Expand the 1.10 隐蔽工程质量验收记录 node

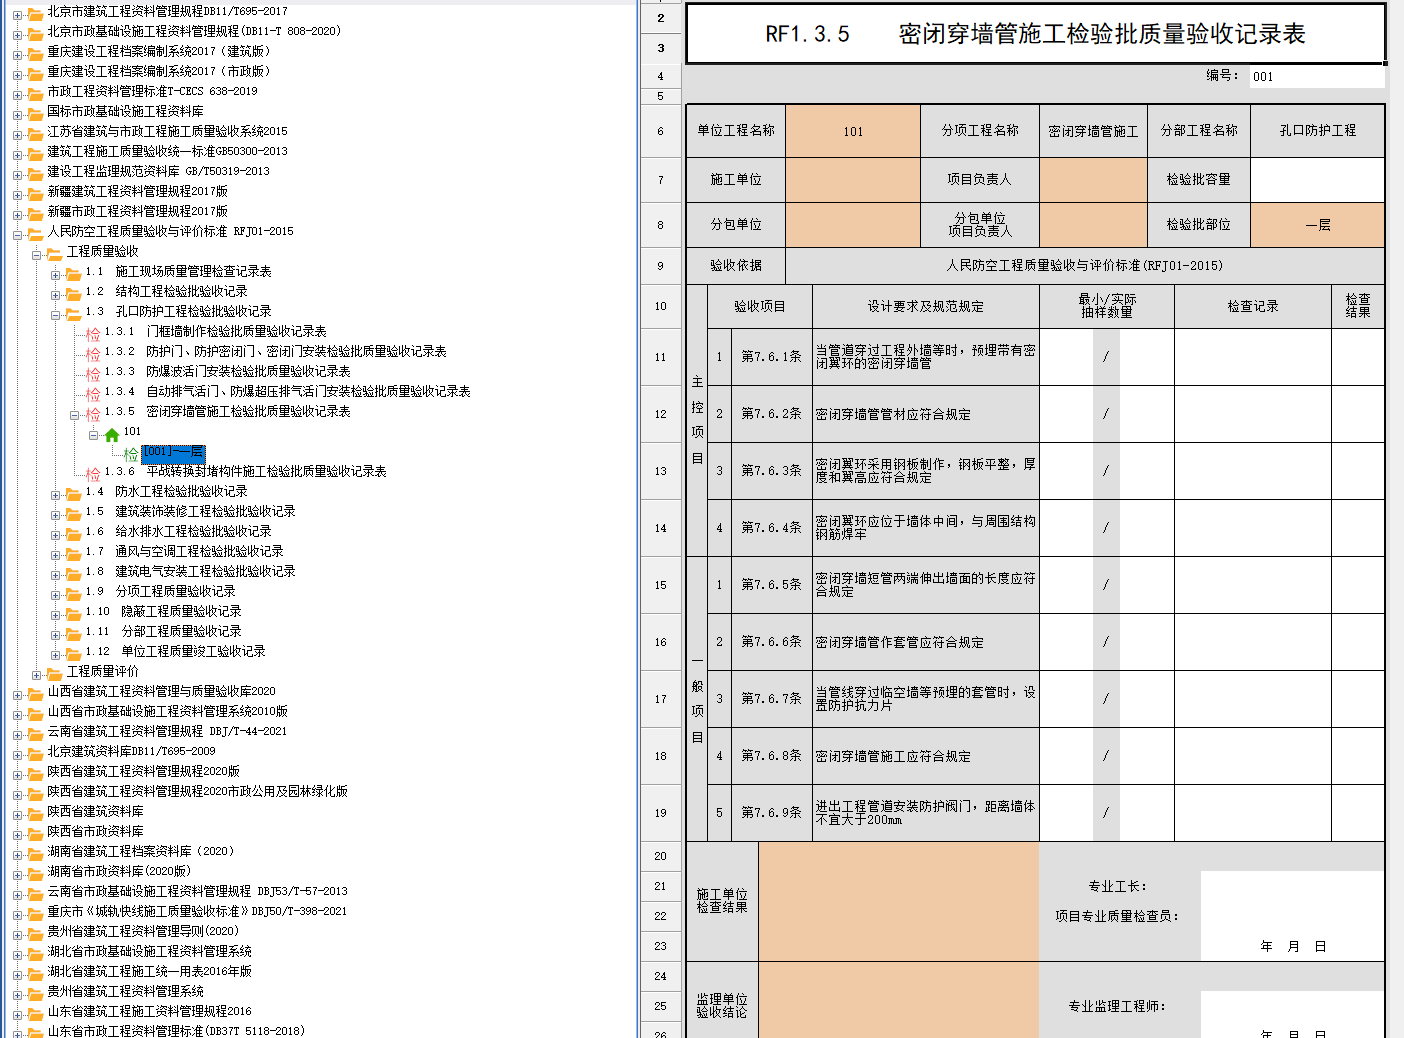[x=55, y=614]
